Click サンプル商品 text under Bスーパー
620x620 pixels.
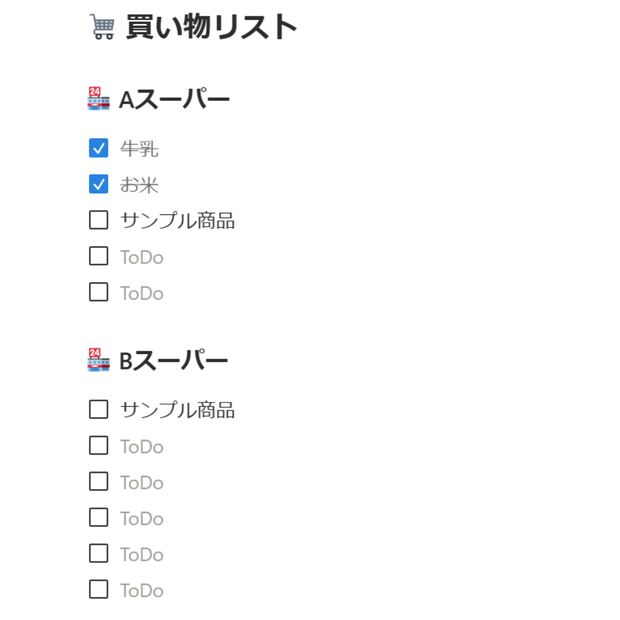pos(178,410)
